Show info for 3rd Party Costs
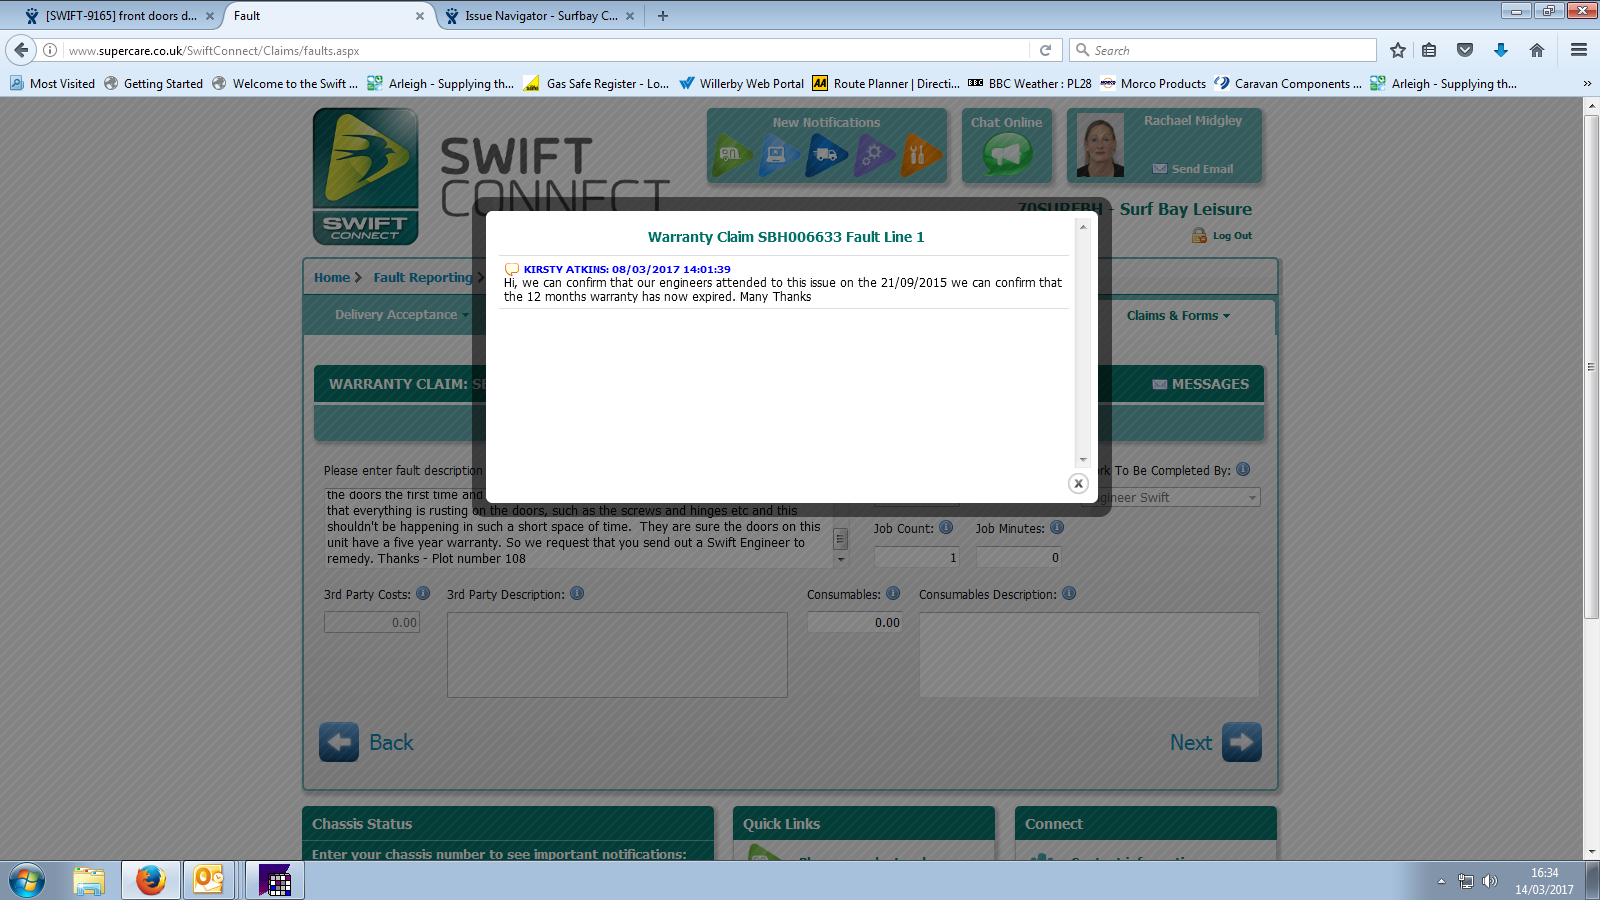The image size is (1600, 900). pyautogui.click(x=423, y=593)
